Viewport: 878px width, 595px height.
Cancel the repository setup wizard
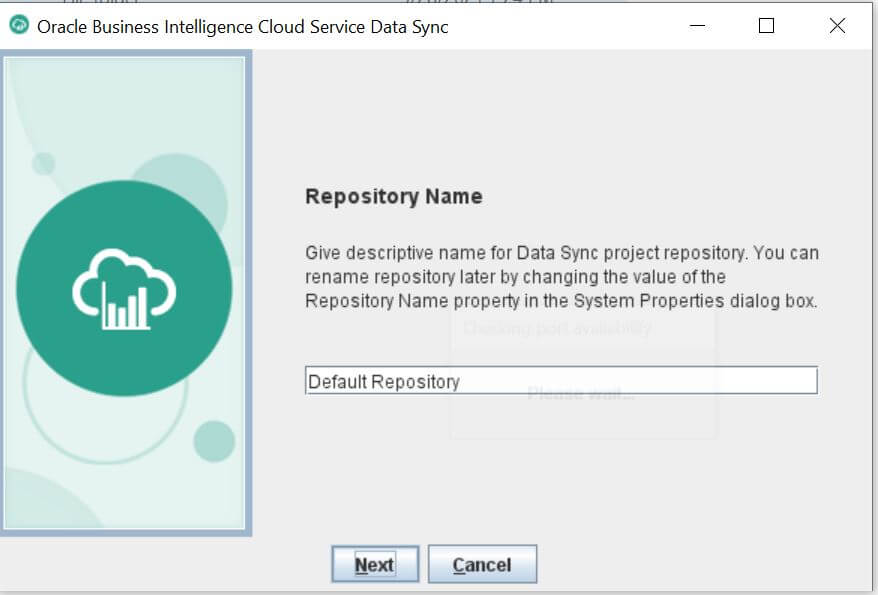[x=482, y=564]
